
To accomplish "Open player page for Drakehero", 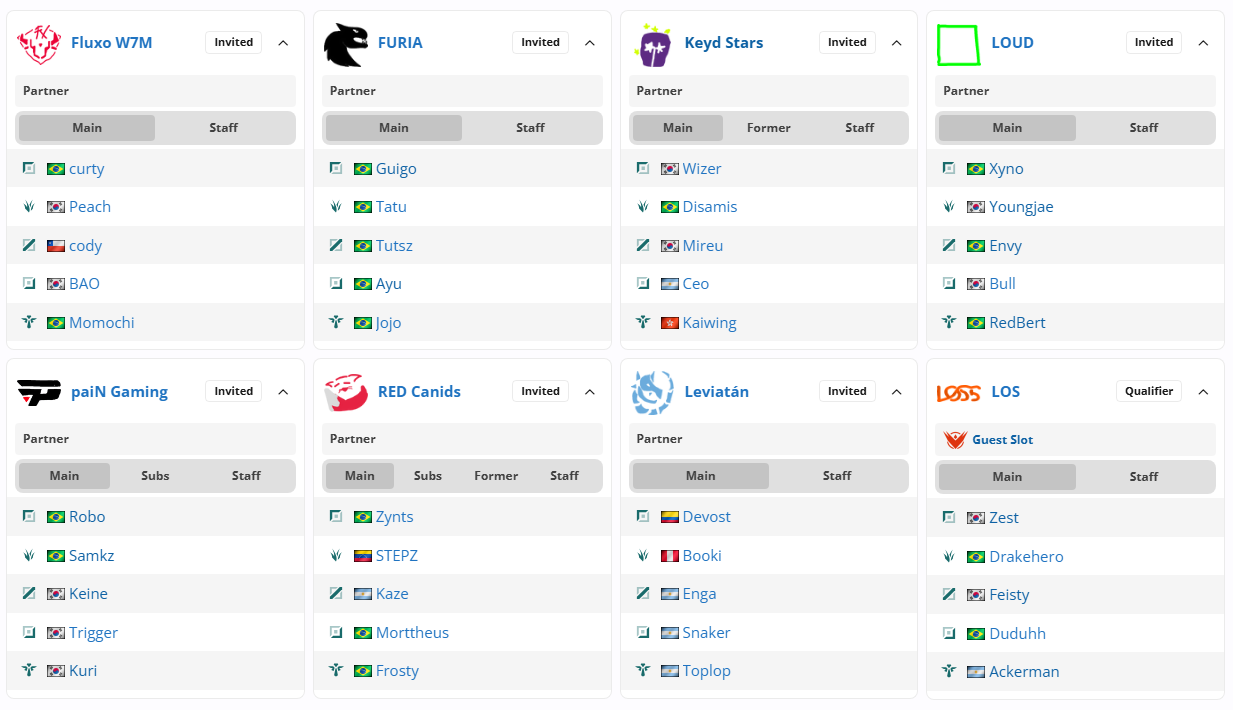I will (1027, 557).
